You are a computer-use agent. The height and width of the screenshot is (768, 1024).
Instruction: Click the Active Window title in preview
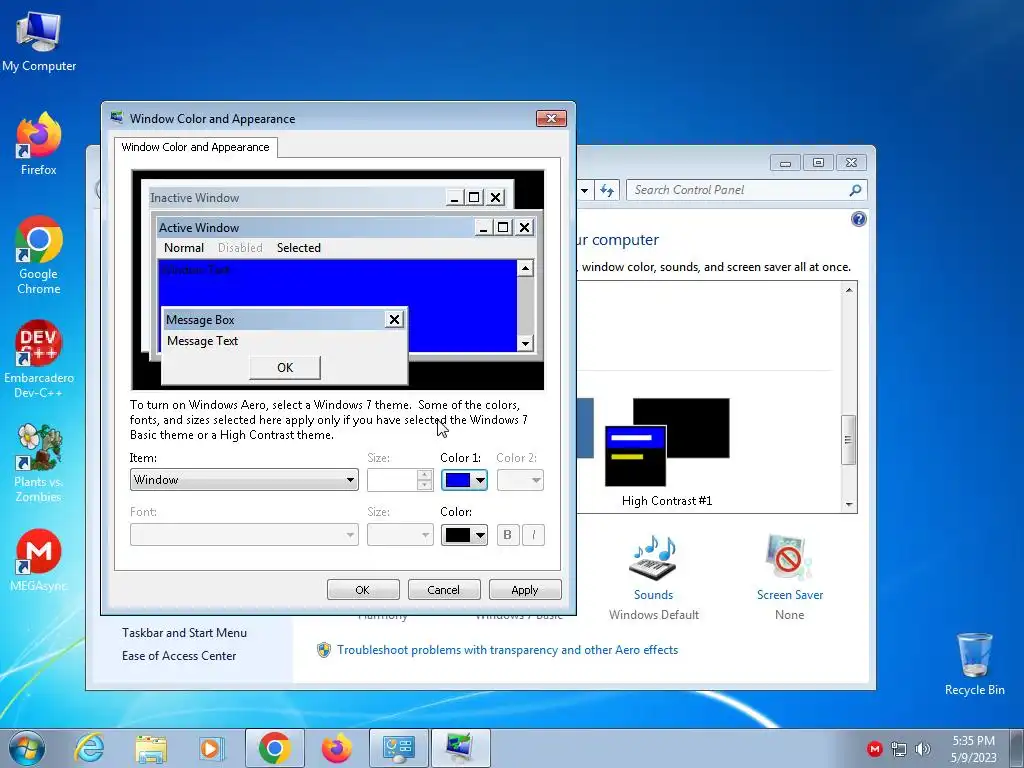[199, 228]
